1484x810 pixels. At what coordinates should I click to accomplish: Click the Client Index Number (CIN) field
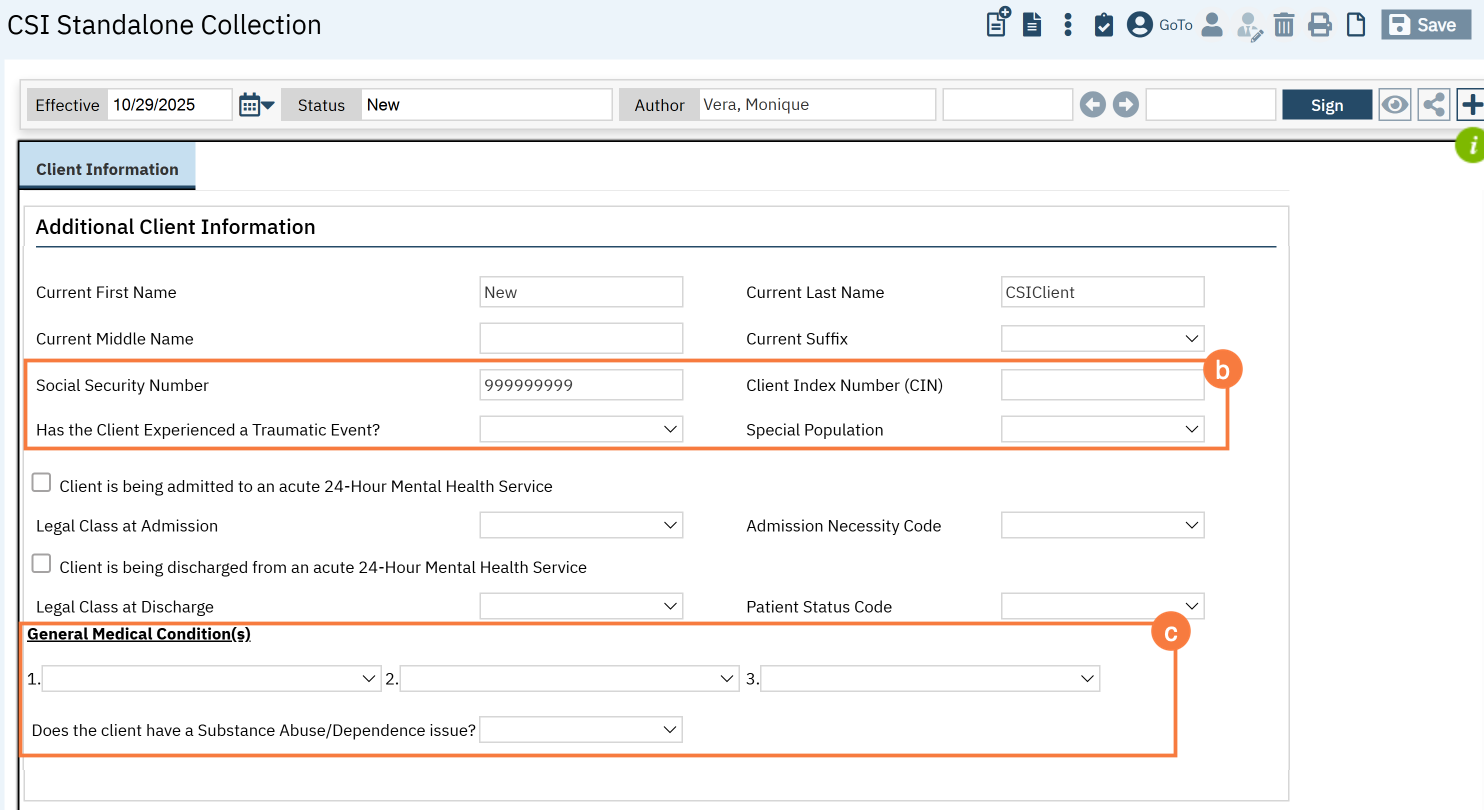coord(1102,385)
